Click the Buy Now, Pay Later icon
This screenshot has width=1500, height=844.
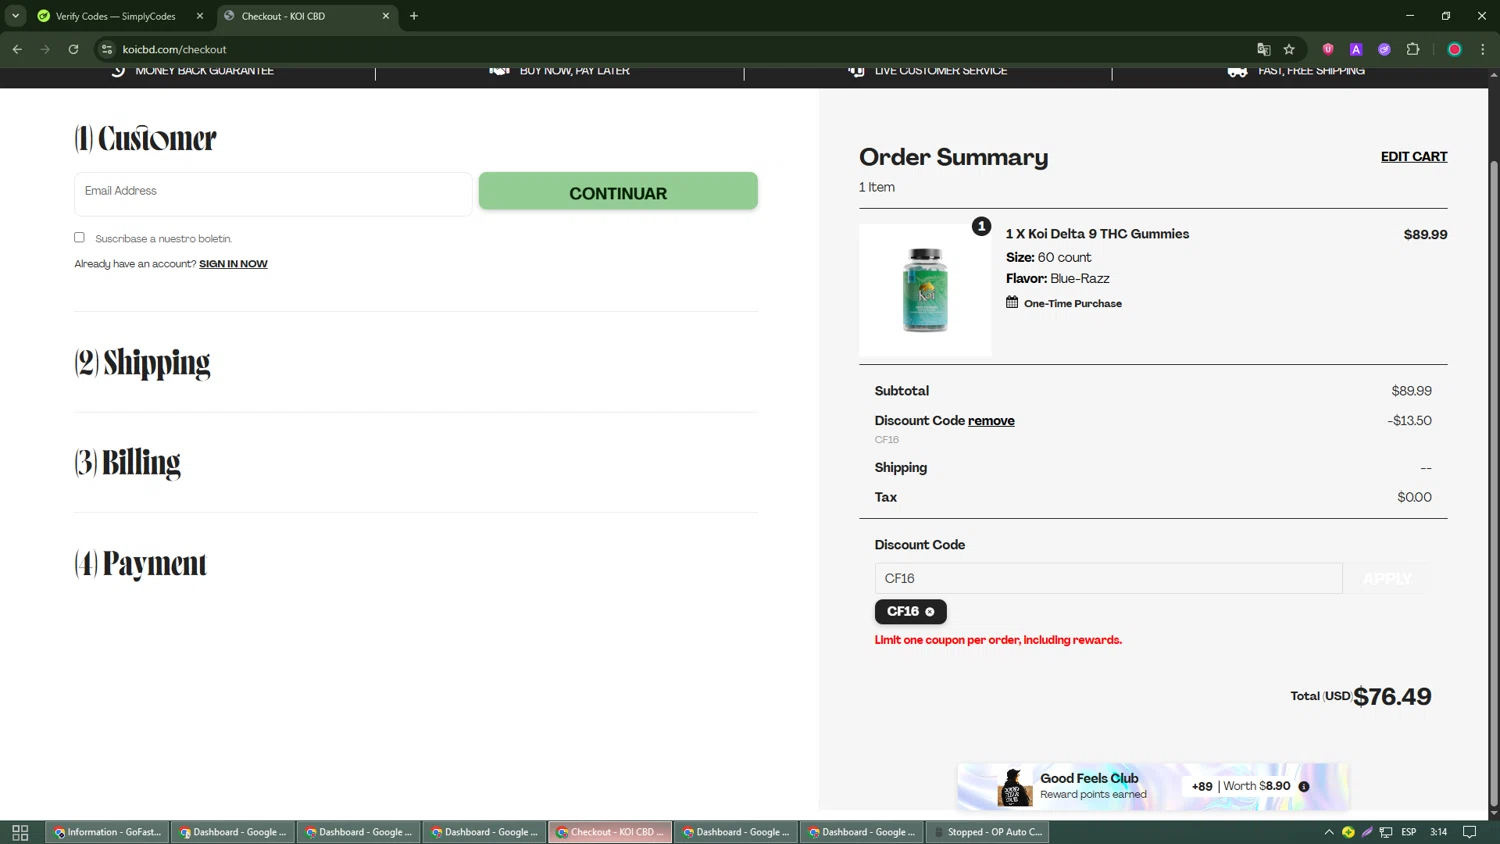(x=499, y=71)
